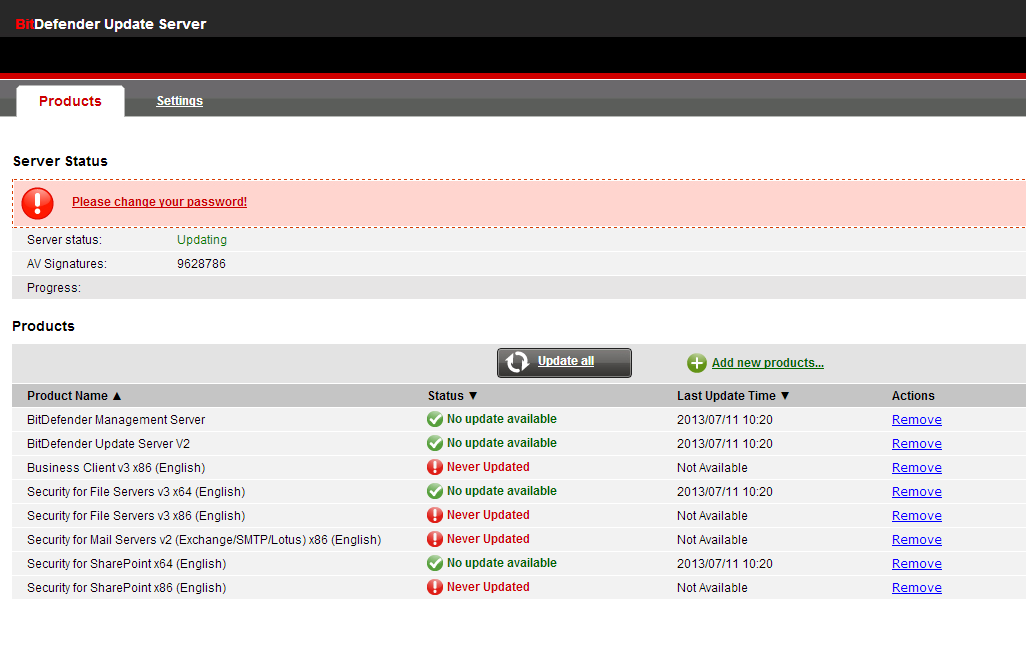Click the AV Signatures value 9628786
1026x647 pixels.
[x=201, y=264]
